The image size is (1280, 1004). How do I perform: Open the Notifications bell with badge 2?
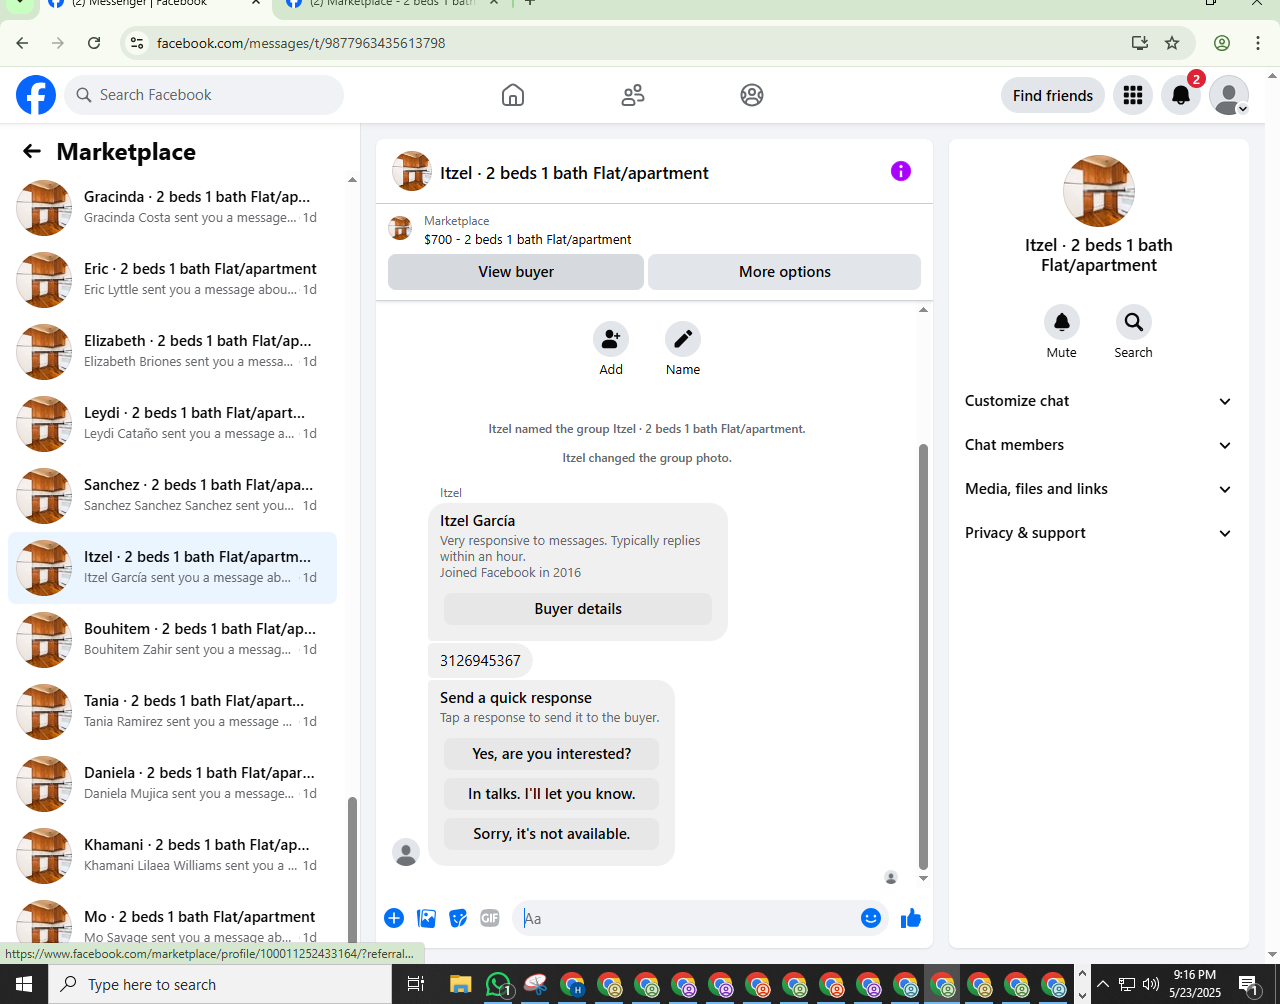[1181, 95]
